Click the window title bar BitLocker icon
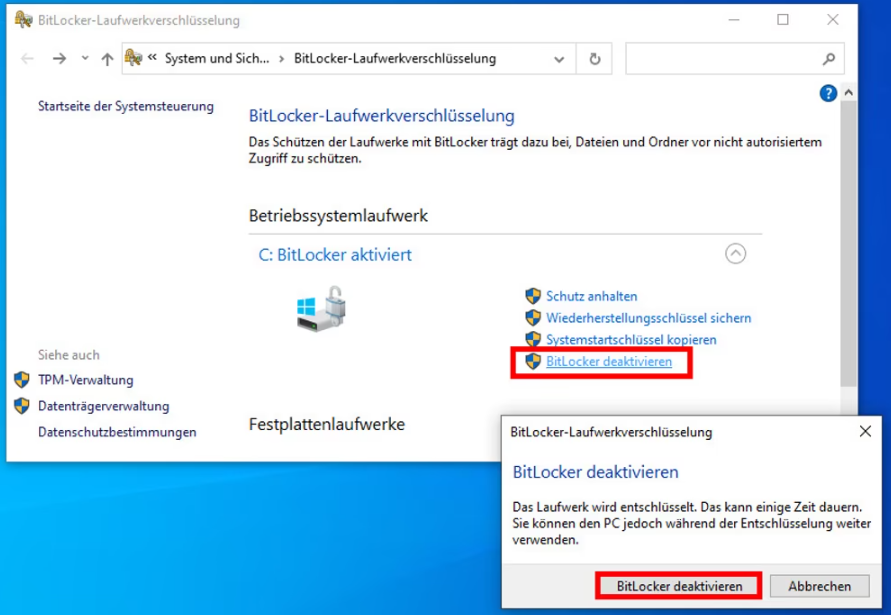Screen dimensions: 891x615 tap(23, 19)
